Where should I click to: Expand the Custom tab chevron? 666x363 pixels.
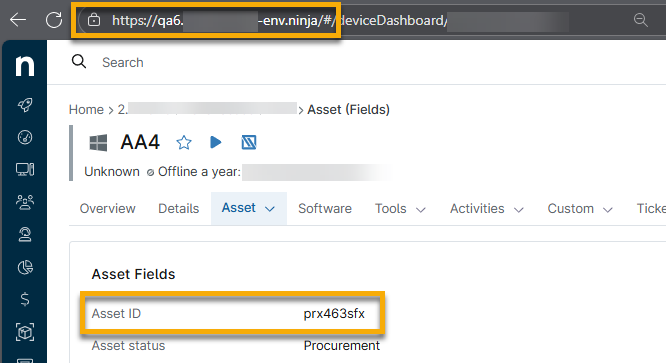608,210
